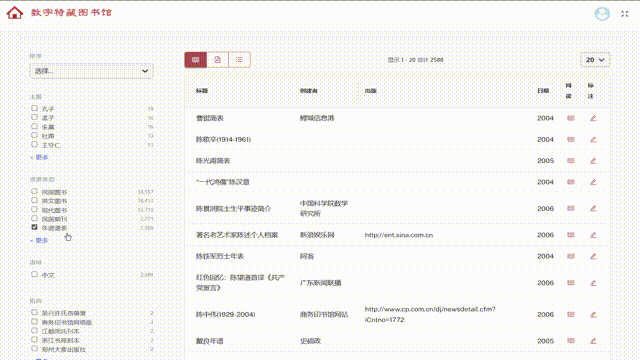
Task: Click the 新浪娱乐网 creator cell
Action: point(317,235)
